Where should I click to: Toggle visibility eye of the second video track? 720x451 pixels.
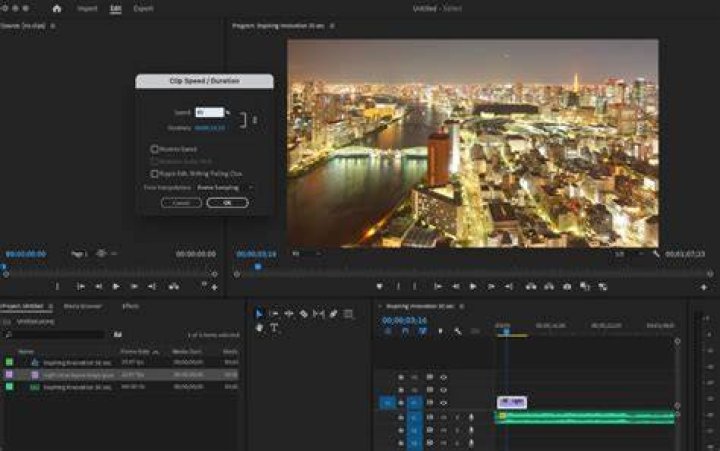(x=444, y=390)
